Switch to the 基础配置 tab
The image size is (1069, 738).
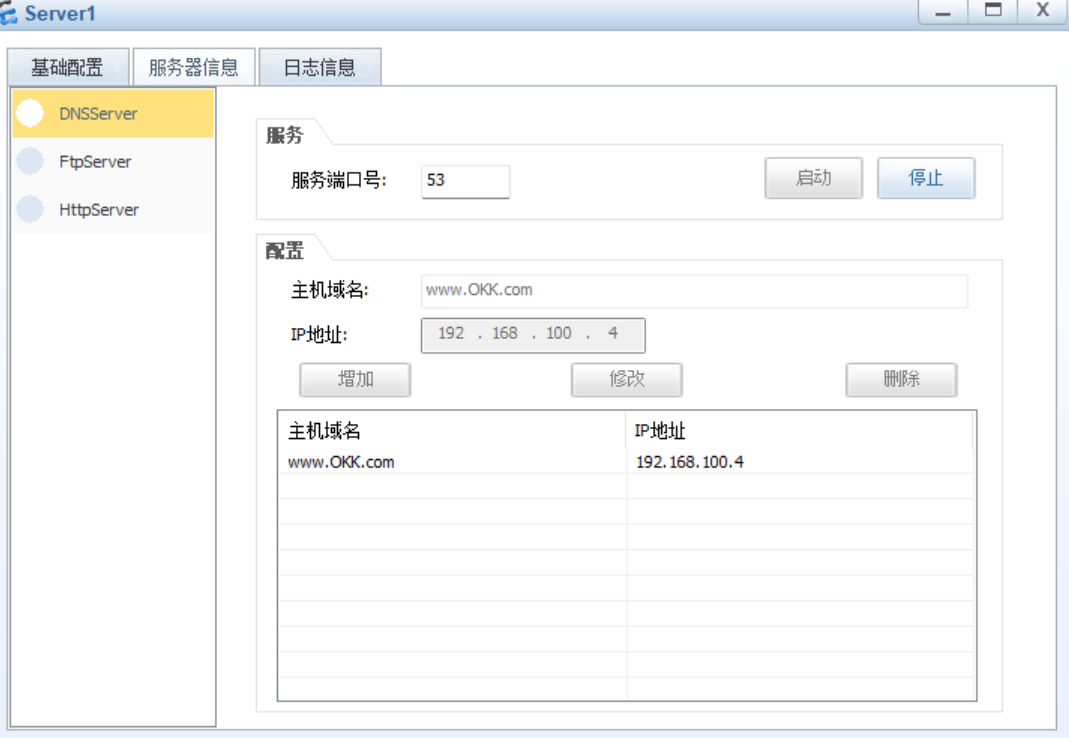[x=67, y=67]
